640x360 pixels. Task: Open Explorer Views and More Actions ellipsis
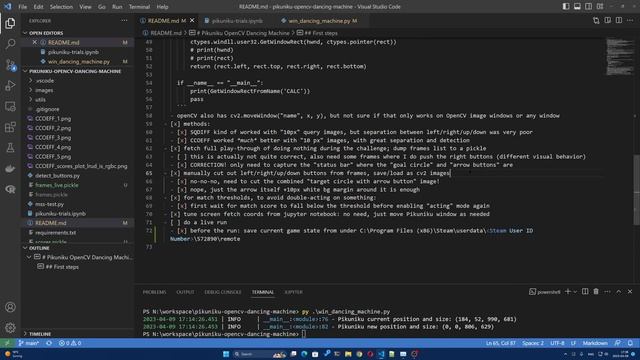(x=124, y=20)
